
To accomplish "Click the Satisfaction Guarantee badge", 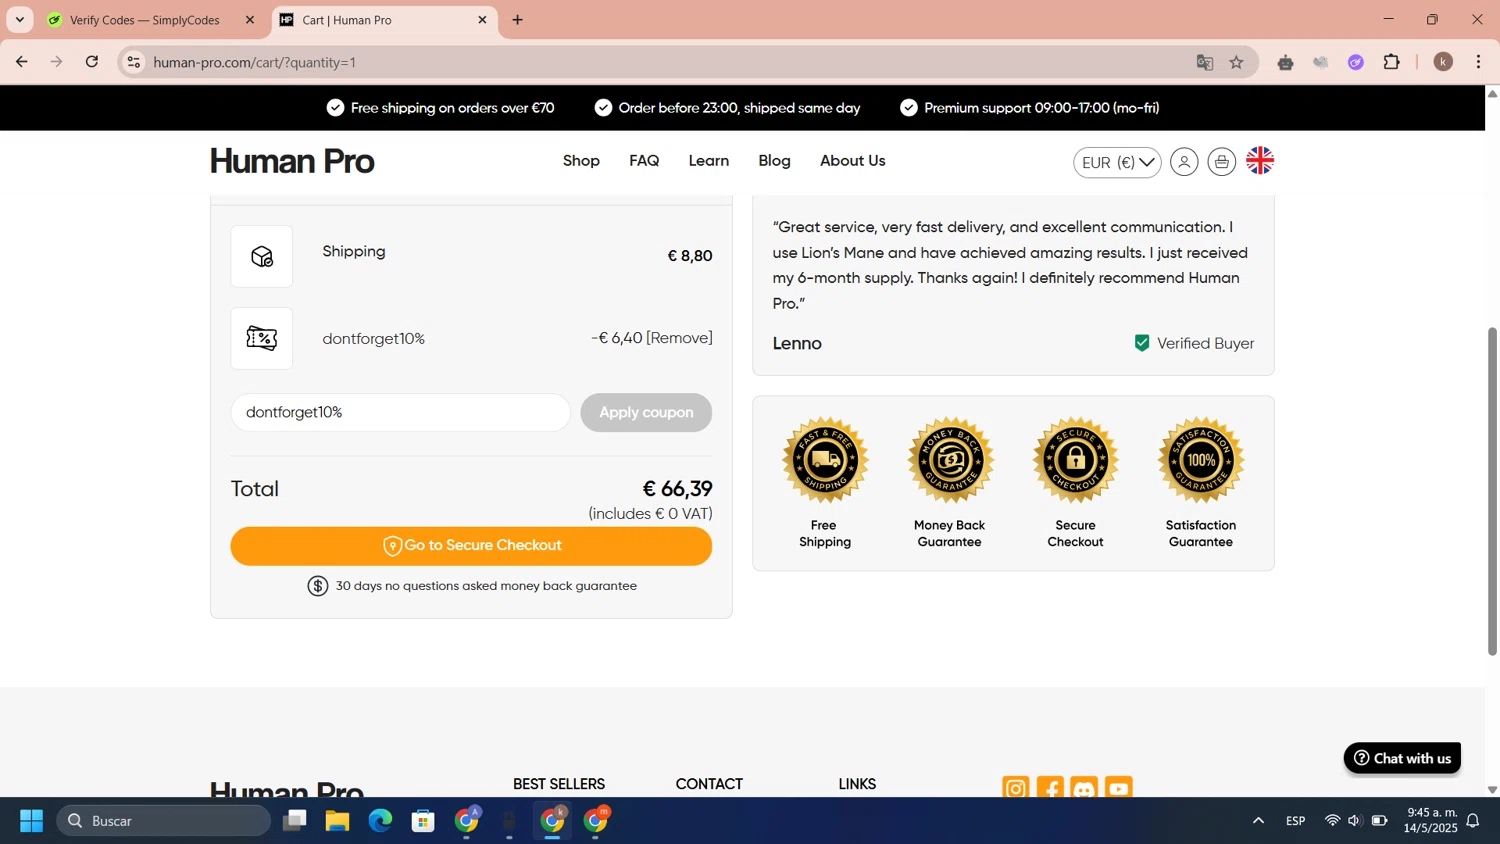I will pos(1201,460).
